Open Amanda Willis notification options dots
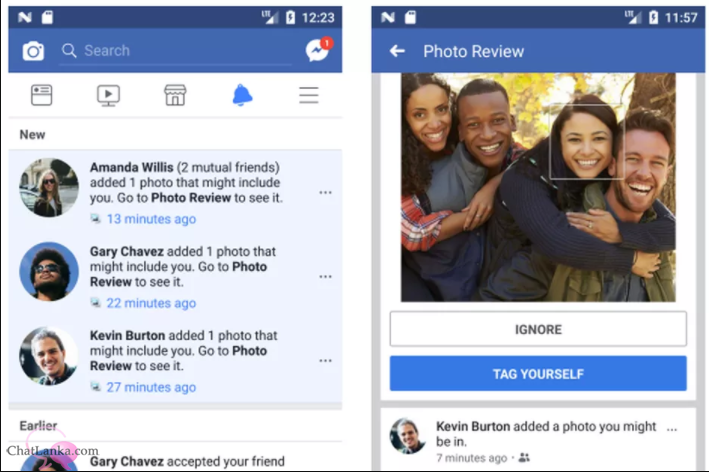This screenshot has height=472, width=709. [326, 193]
